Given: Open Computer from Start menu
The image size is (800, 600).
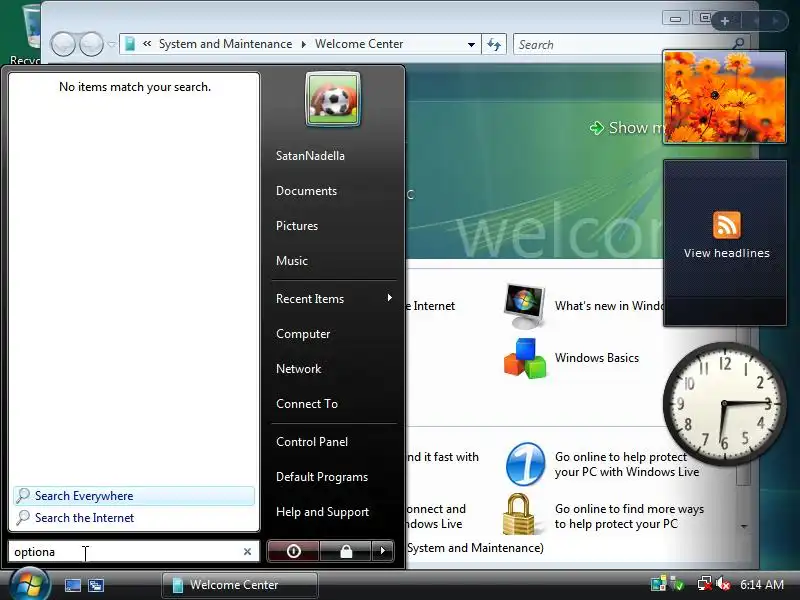Looking at the screenshot, I should tap(303, 334).
